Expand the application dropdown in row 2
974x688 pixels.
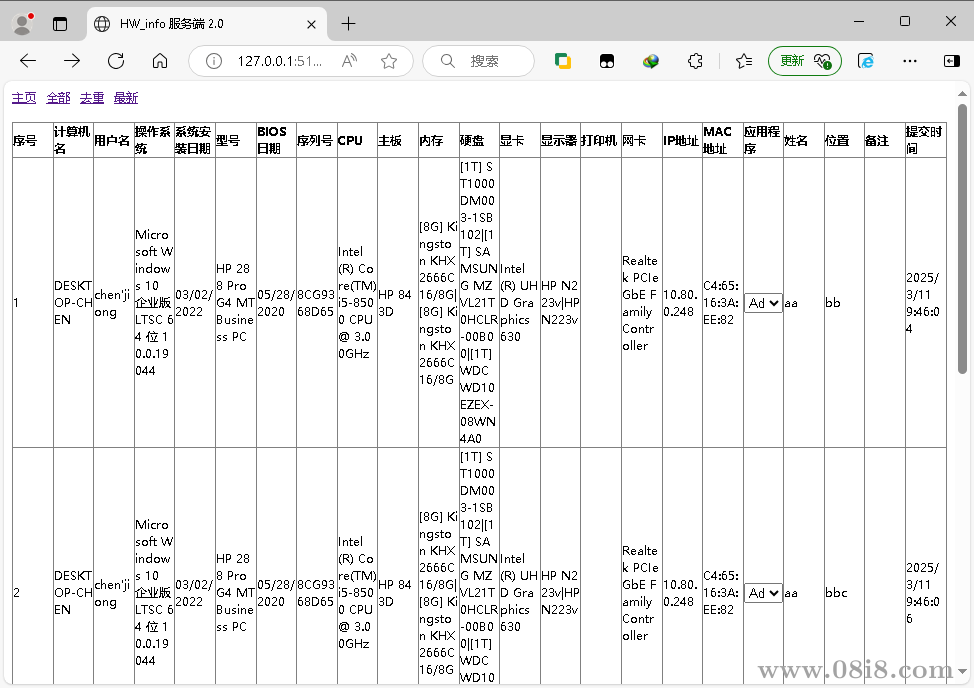pyautogui.click(x=763, y=593)
